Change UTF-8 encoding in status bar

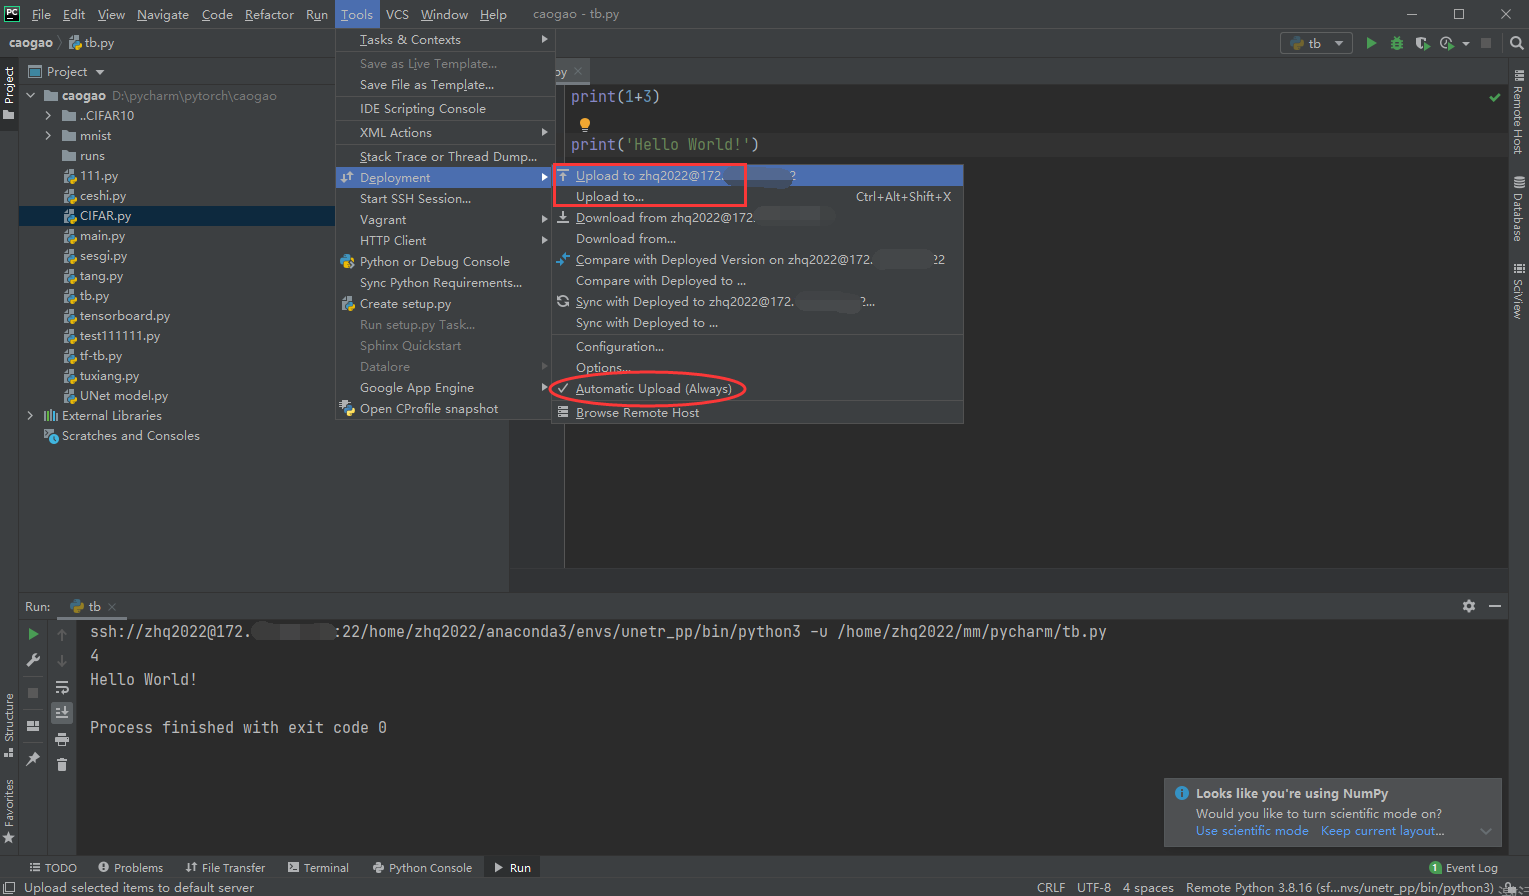pos(1094,888)
